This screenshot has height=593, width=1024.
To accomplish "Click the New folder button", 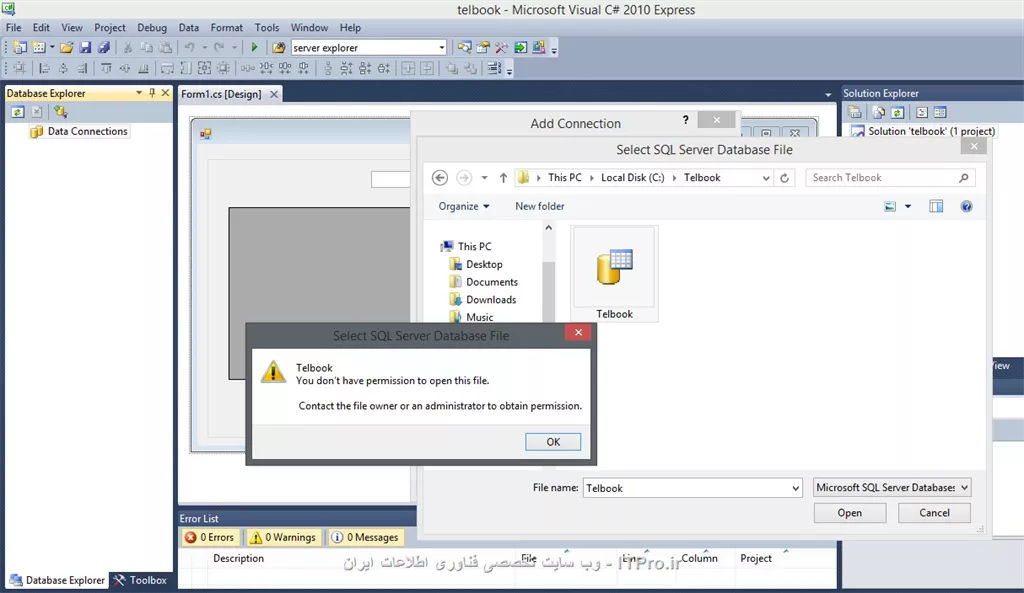I will (x=539, y=206).
